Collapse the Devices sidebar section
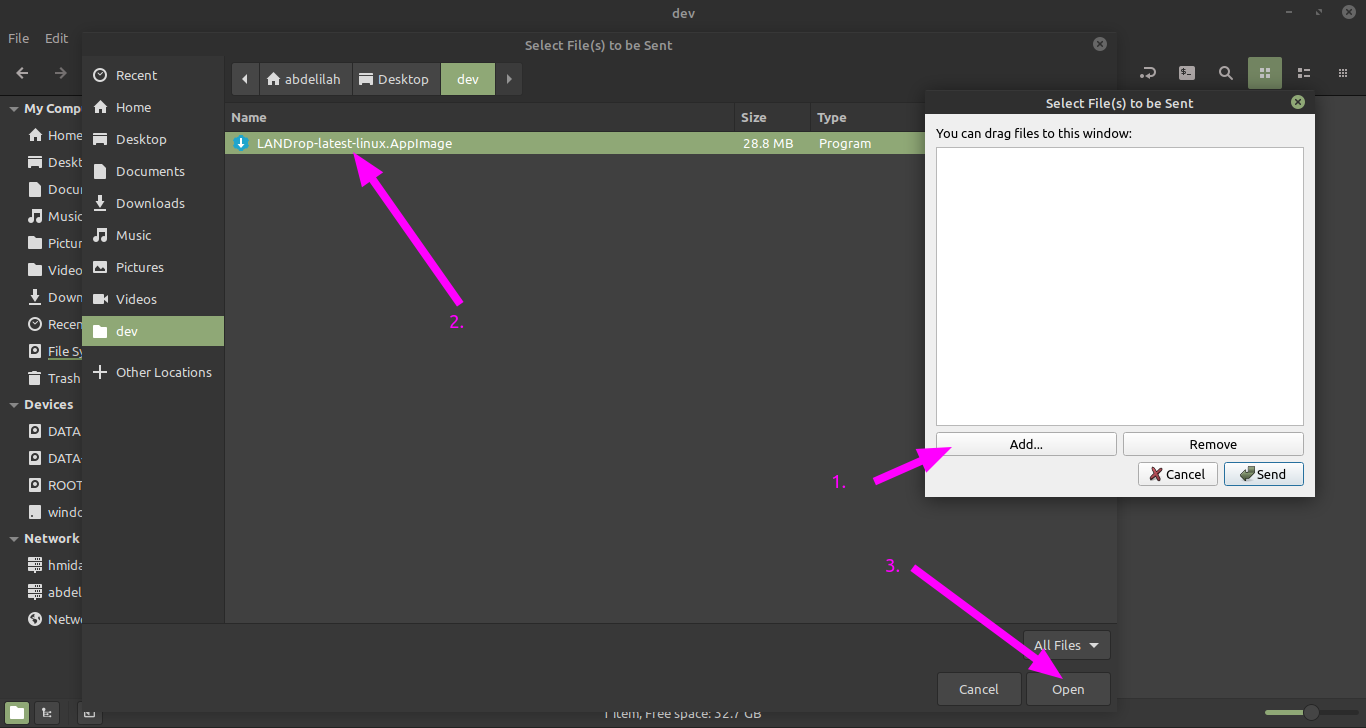 (14, 405)
